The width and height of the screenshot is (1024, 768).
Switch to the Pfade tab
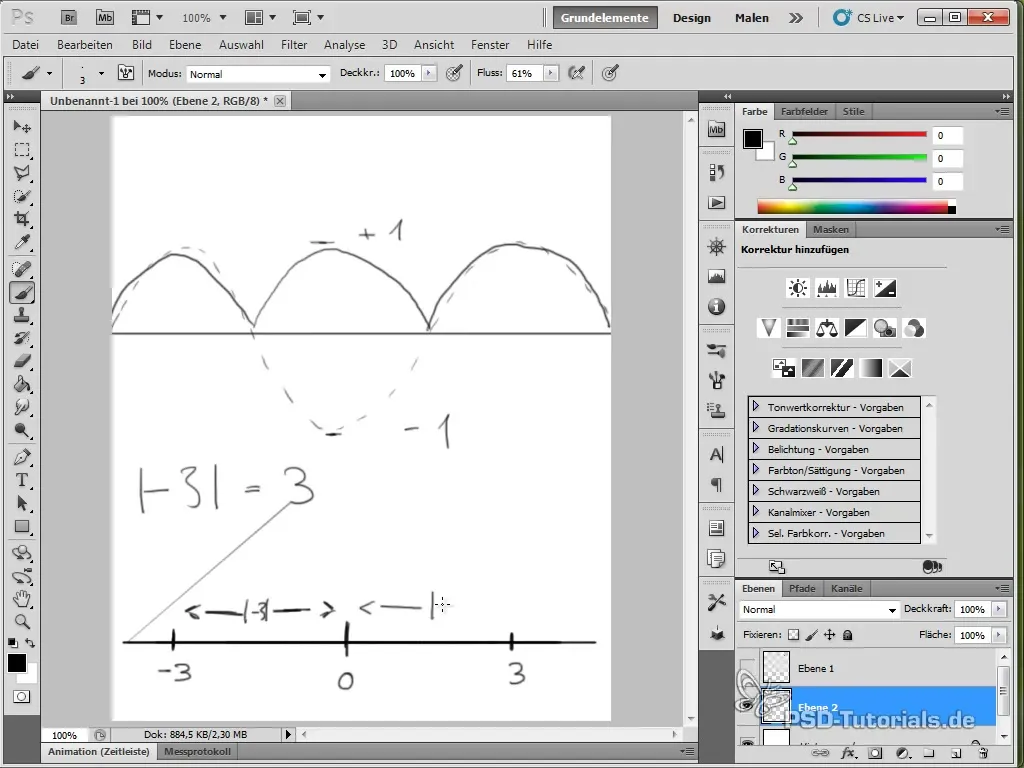click(802, 588)
